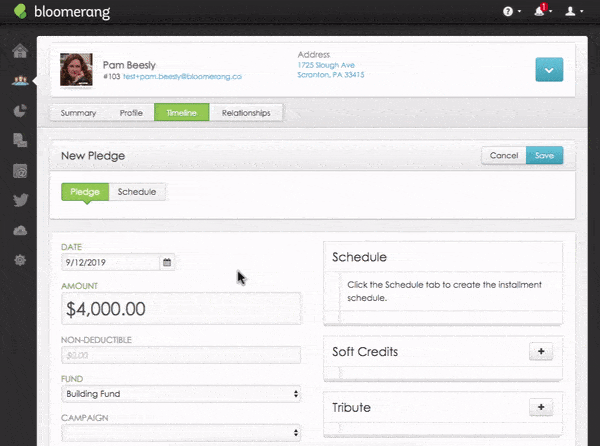Cancel the new pledge

pyautogui.click(x=504, y=155)
